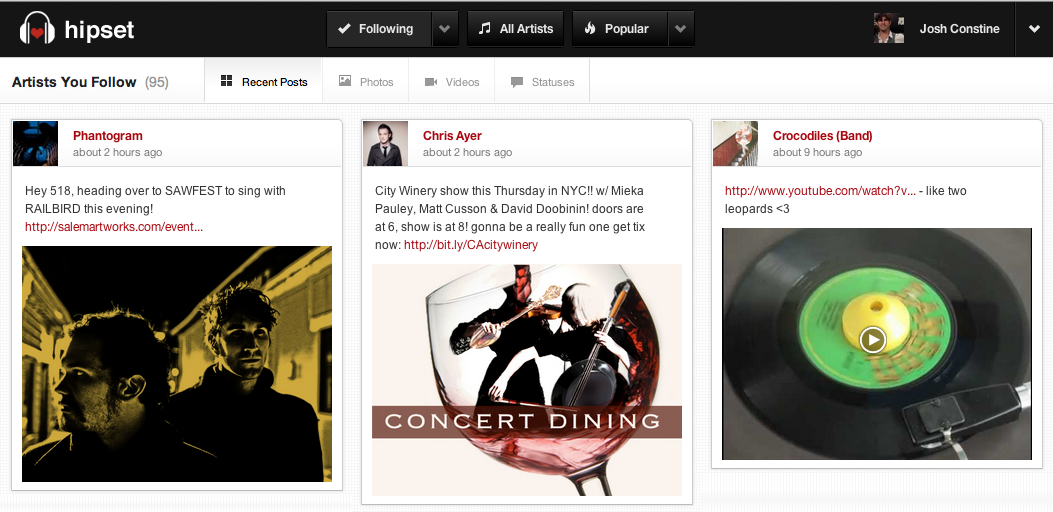Open the Concert Dining wine glass image

[527, 380]
